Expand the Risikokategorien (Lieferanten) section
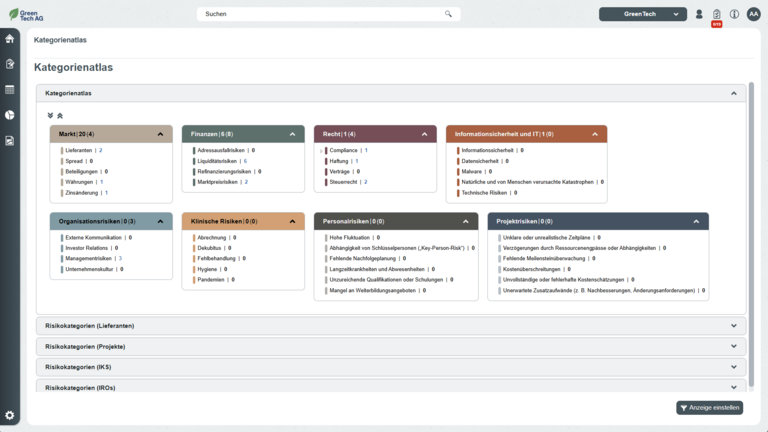Screen dimensions: 768x432 coord(733,325)
